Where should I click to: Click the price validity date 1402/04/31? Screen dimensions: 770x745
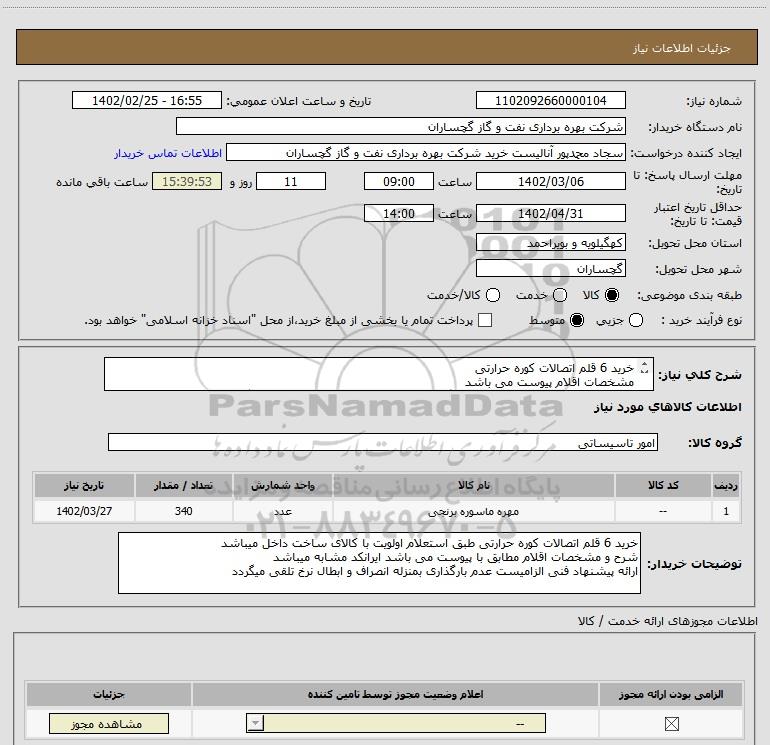click(x=550, y=213)
